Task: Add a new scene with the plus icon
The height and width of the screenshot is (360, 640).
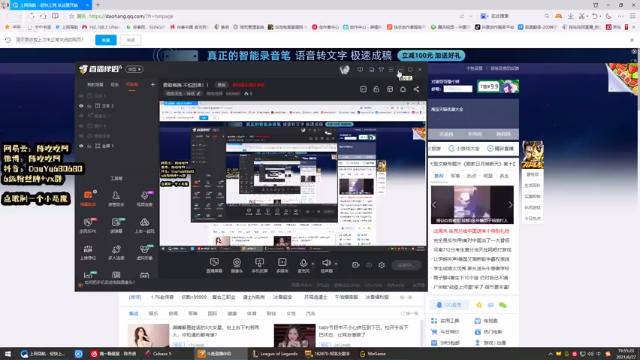Action: coord(153,84)
